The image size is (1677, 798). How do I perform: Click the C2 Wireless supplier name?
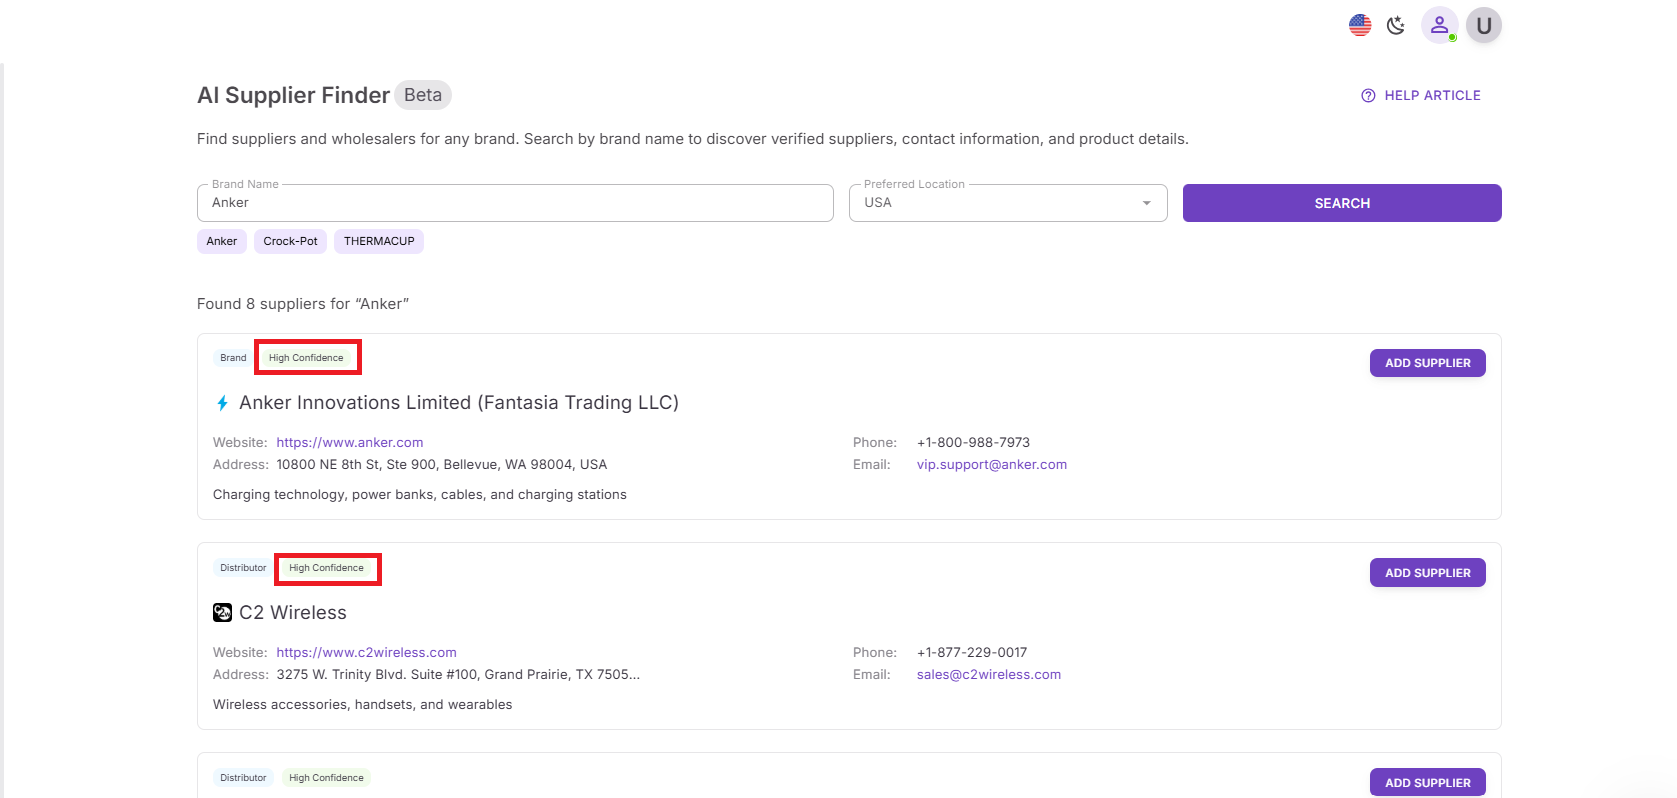[x=293, y=613]
